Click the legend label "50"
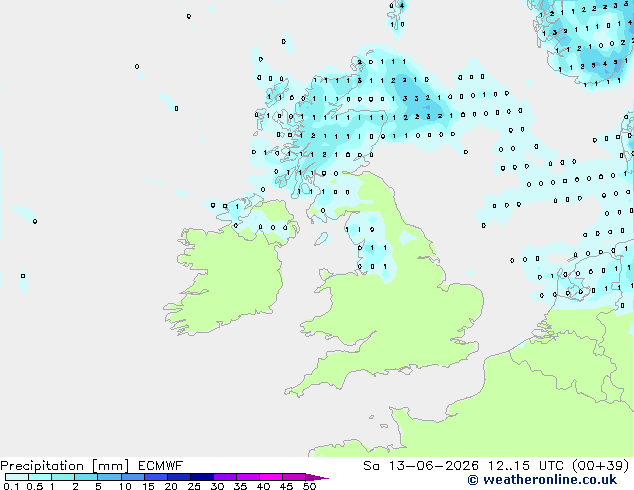 pyautogui.click(x=309, y=486)
